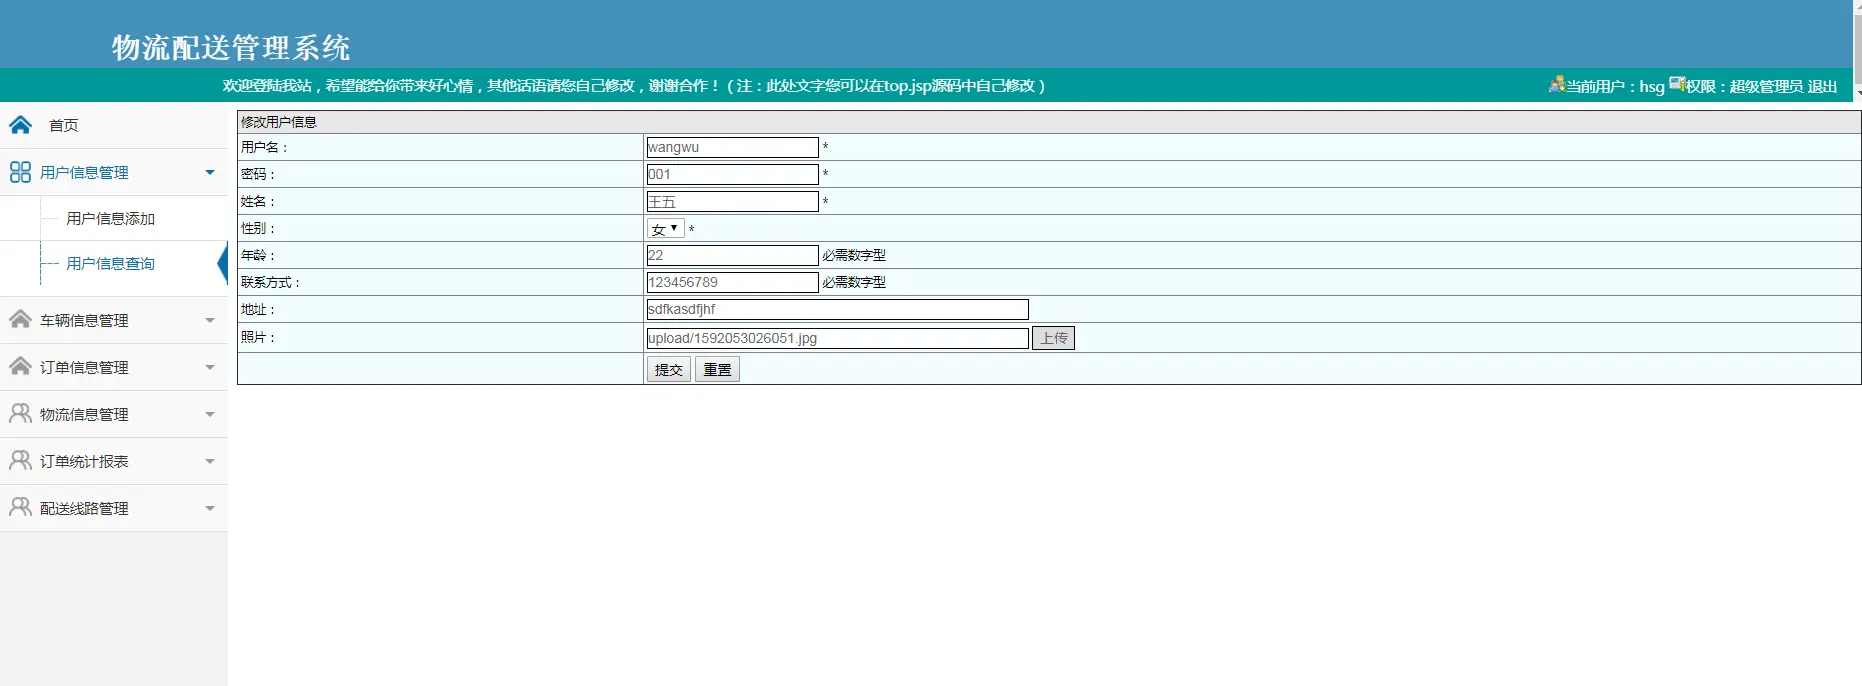Image resolution: width=1862 pixels, height=686 pixels.
Task: Click the 姓名 field containing 王五
Action: [x=732, y=201]
